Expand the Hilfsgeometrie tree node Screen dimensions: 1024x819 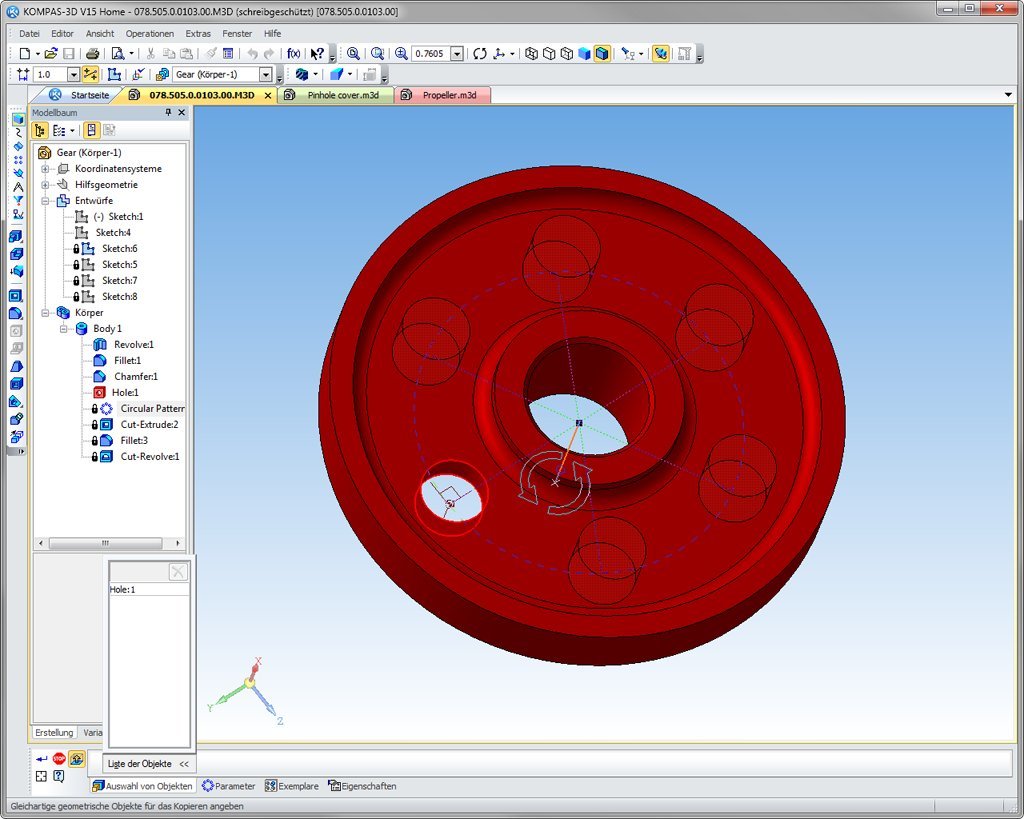click(45, 185)
